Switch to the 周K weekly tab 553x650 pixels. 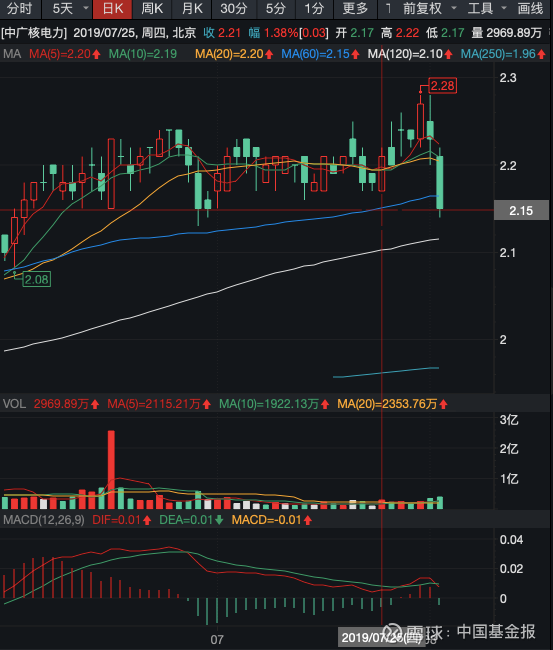click(152, 9)
